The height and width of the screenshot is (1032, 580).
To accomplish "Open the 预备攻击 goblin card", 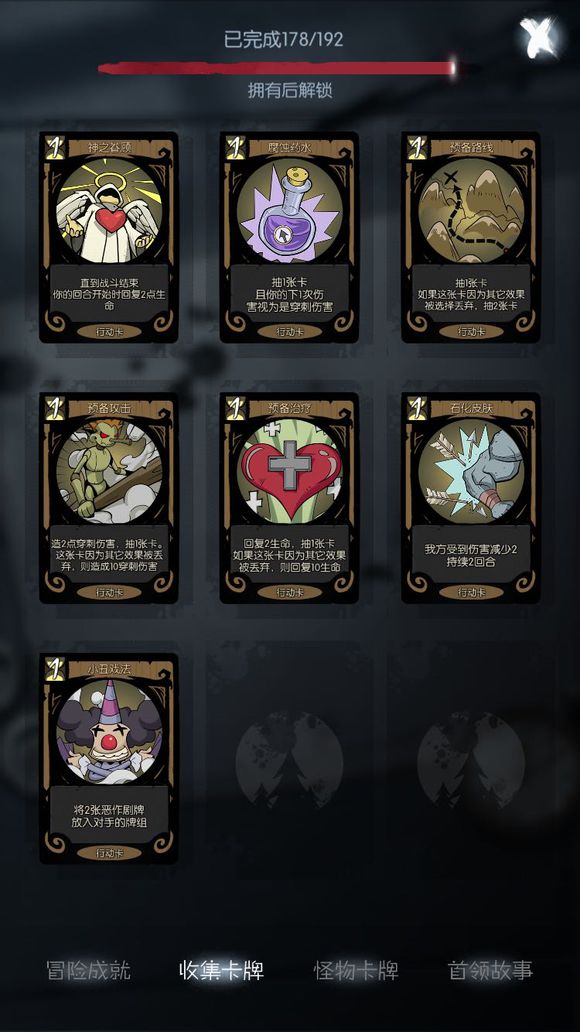I will pos(109,498).
